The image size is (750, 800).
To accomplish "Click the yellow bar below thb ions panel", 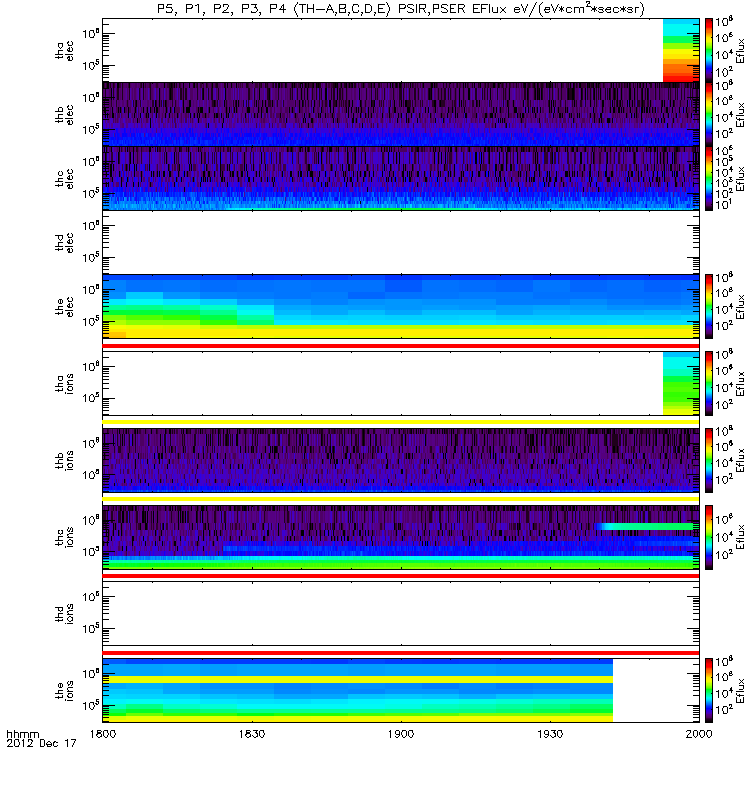I will pyautogui.click(x=401, y=499).
